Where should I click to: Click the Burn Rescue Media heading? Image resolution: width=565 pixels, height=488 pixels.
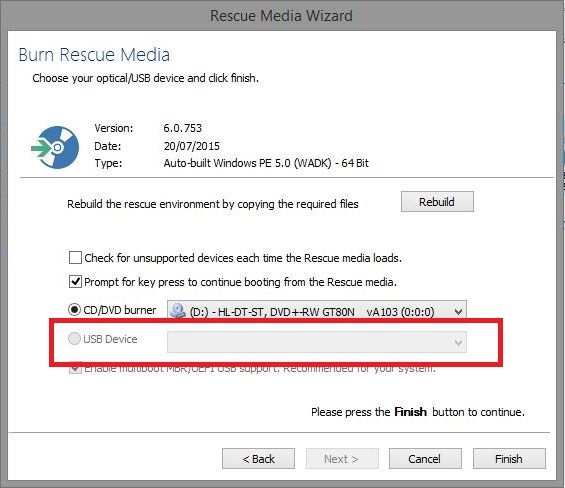pyautogui.click(x=94, y=55)
